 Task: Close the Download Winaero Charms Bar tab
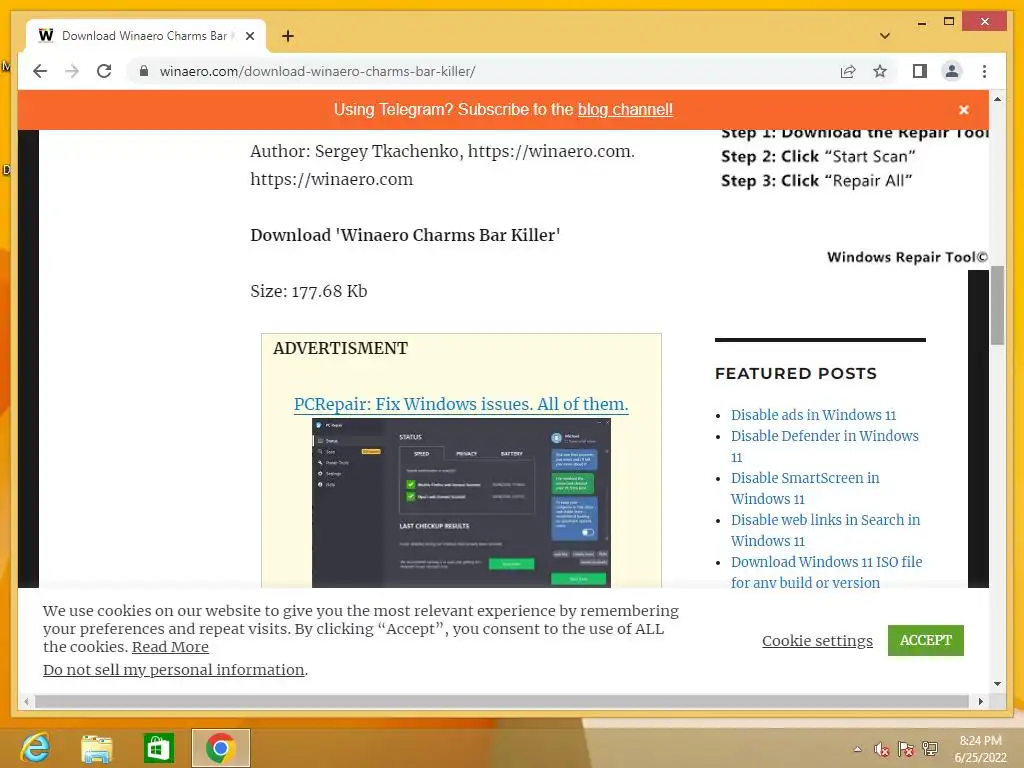point(249,36)
